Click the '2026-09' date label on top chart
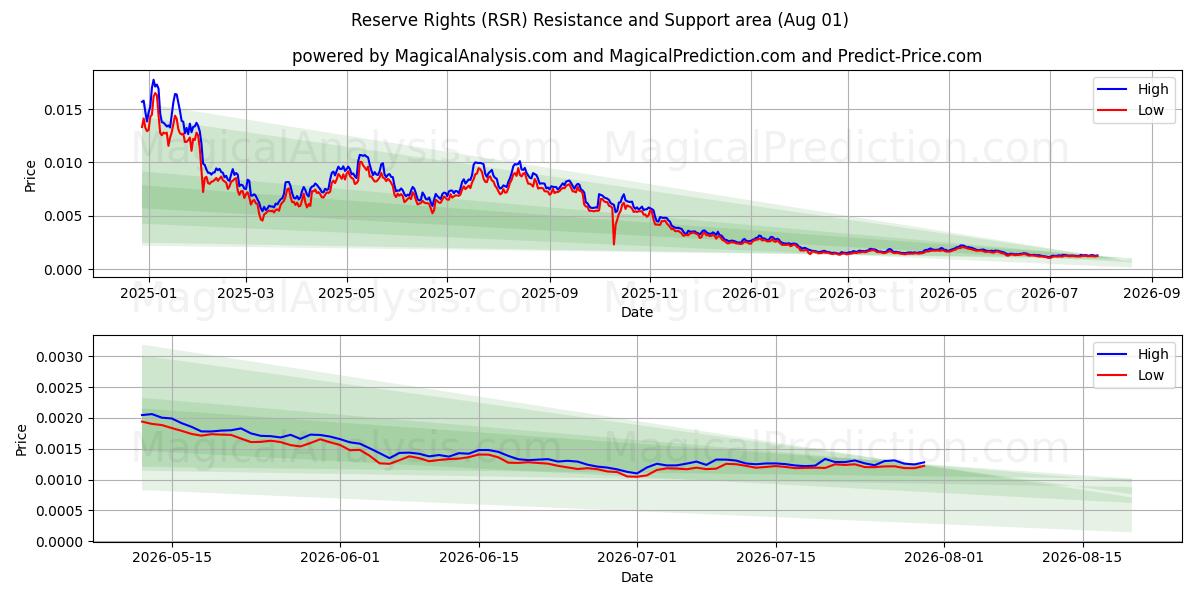 pyautogui.click(x=1152, y=293)
